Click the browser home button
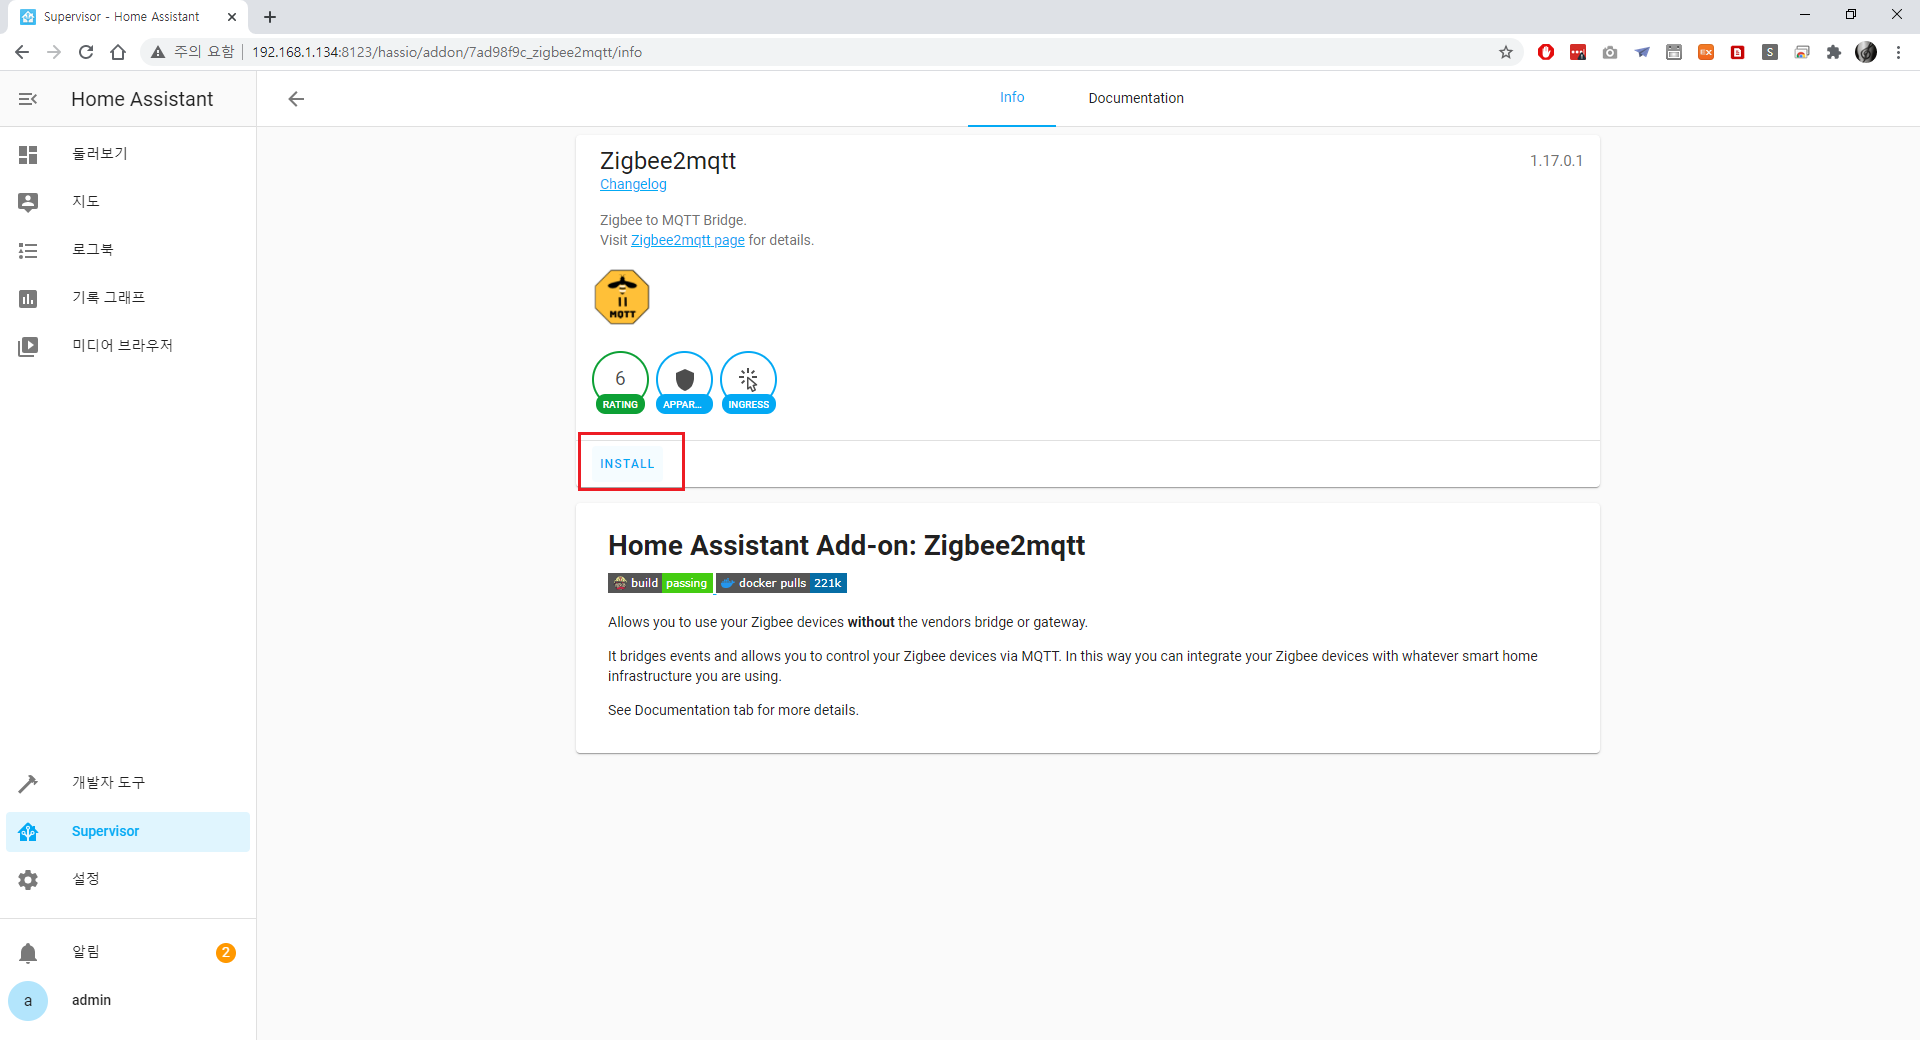The height and width of the screenshot is (1040, 1920). pyautogui.click(x=118, y=52)
